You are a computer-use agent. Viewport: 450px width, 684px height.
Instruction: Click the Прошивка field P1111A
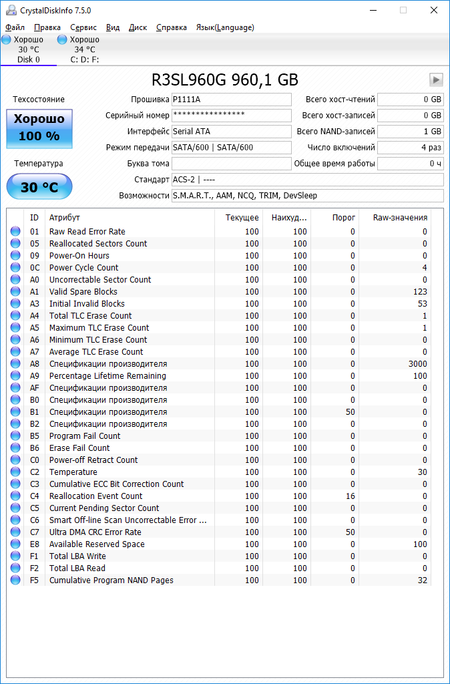(x=232, y=99)
